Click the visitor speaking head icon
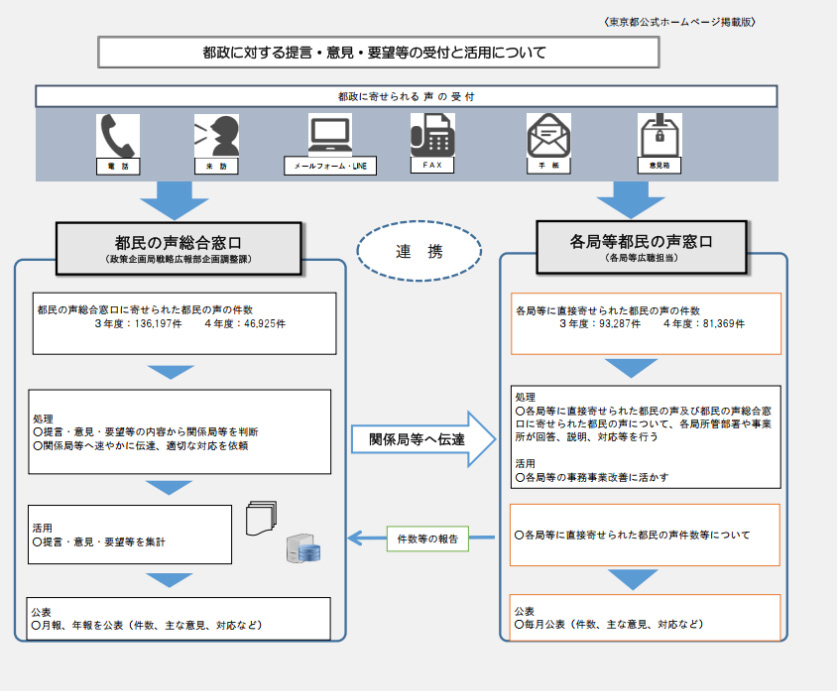 (x=217, y=135)
